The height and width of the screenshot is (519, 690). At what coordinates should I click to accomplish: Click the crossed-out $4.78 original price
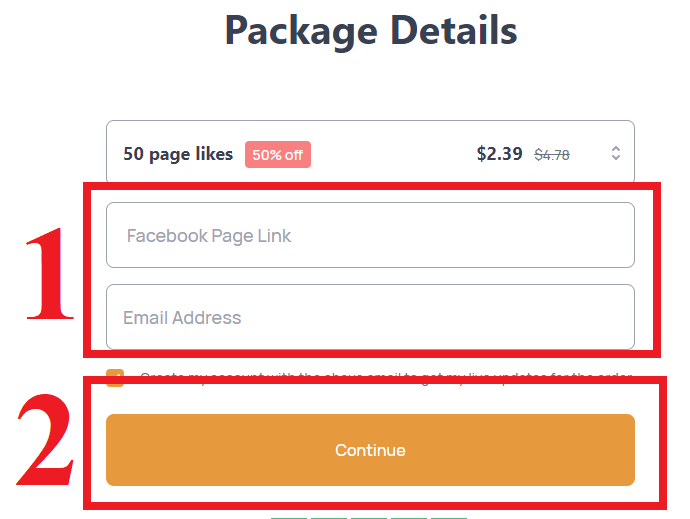[x=552, y=155]
